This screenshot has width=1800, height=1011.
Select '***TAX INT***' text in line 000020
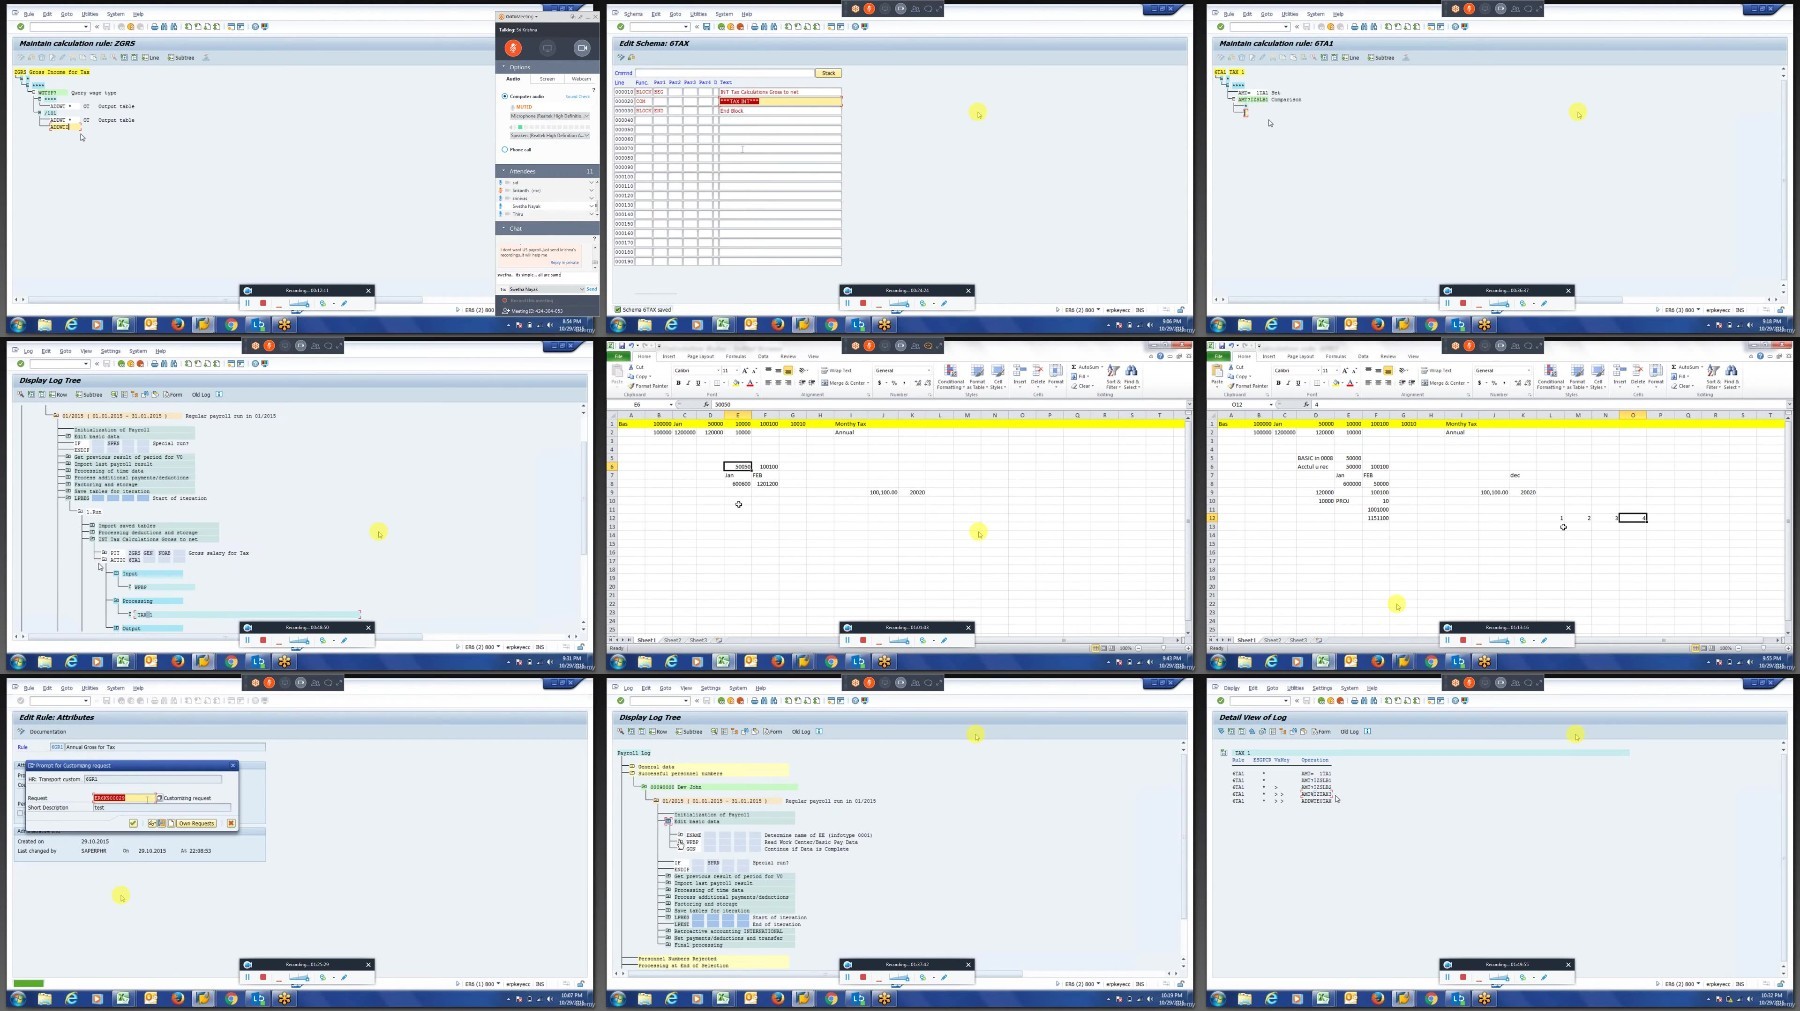pos(739,101)
